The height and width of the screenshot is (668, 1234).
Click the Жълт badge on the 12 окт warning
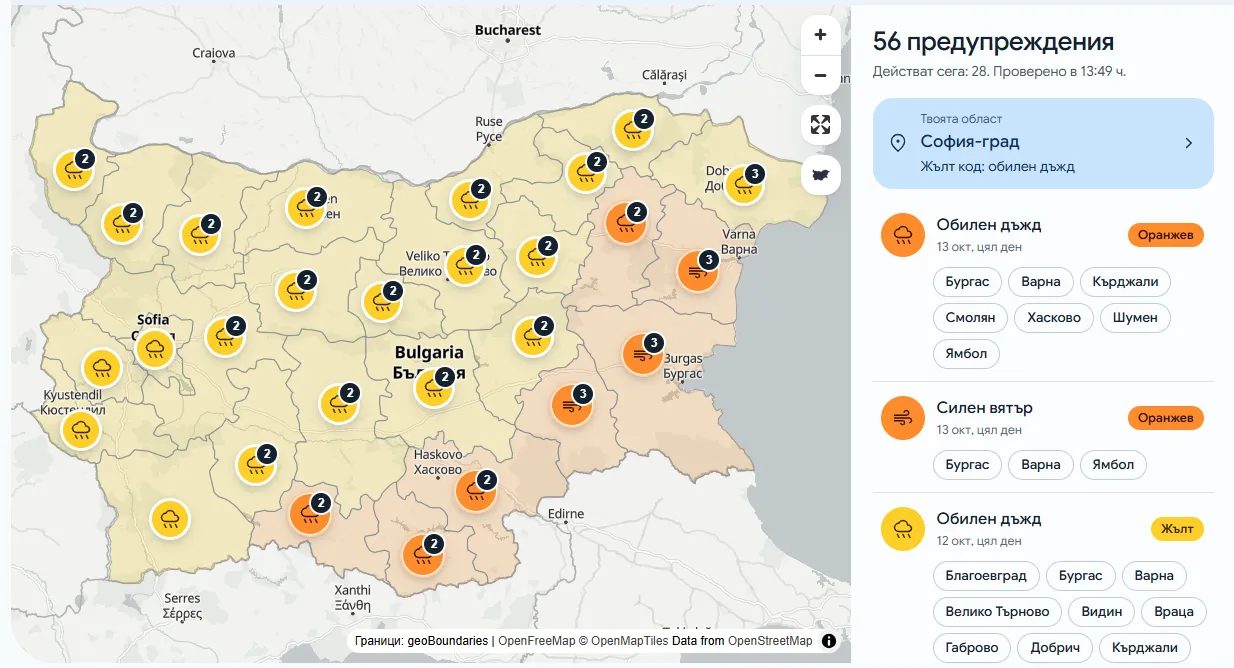1177,529
